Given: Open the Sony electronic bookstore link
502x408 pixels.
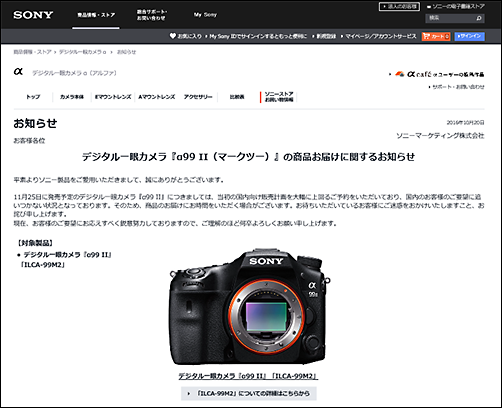Looking at the screenshot, I should (456, 6).
